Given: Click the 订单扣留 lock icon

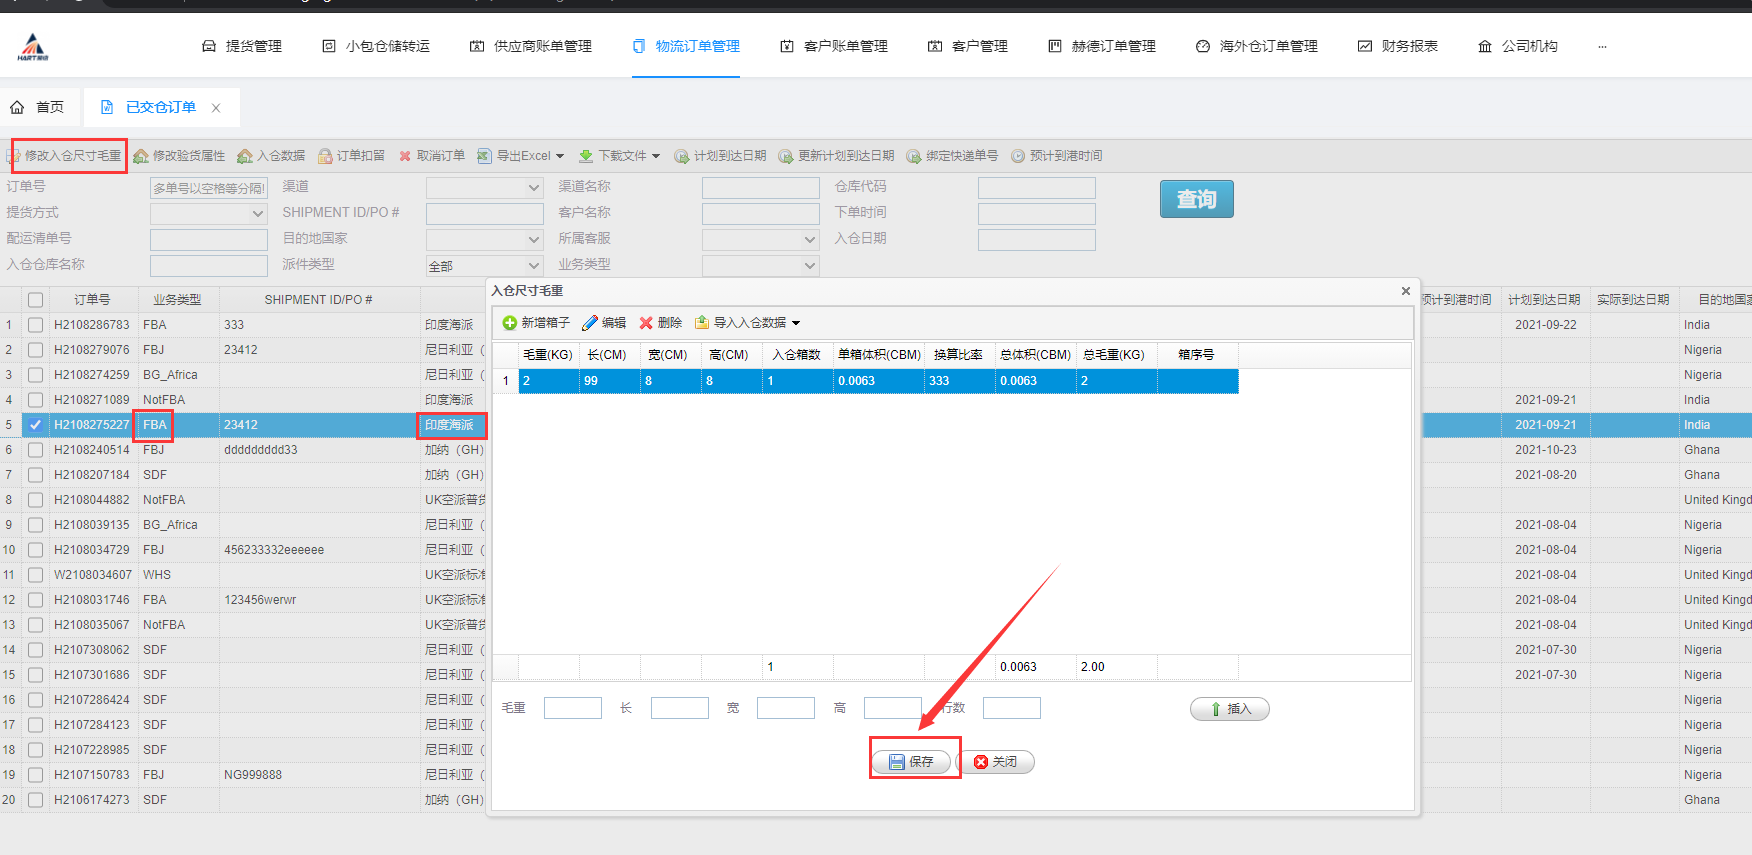Looking at the screenshot, I should coord(325,156).
